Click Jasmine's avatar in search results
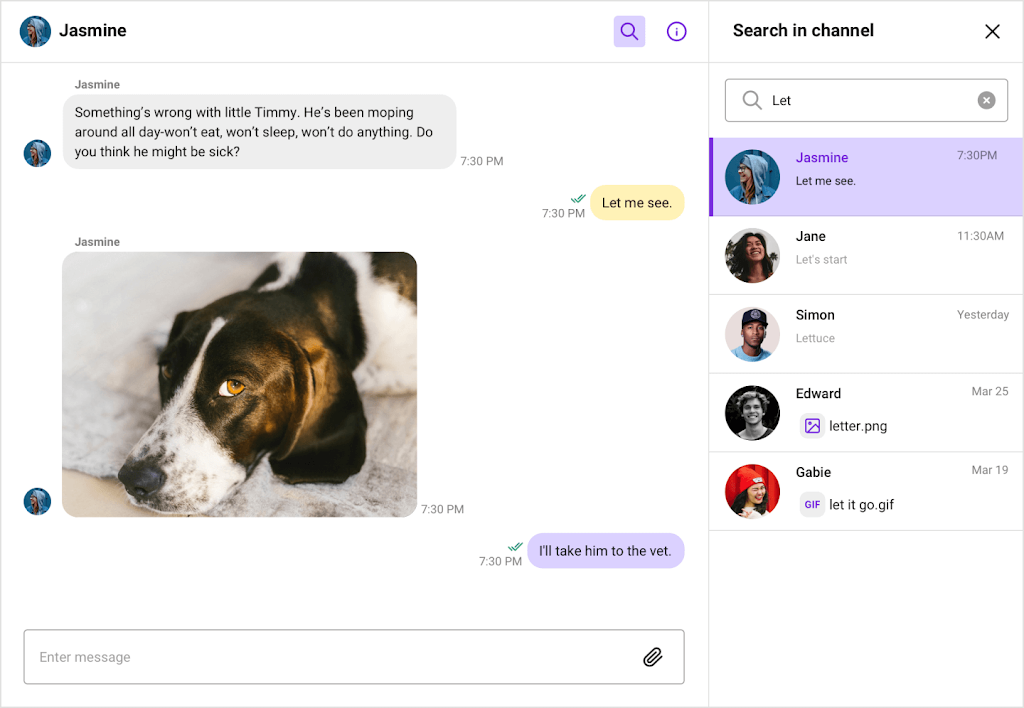1024x708 pixels. click(752, 177)
